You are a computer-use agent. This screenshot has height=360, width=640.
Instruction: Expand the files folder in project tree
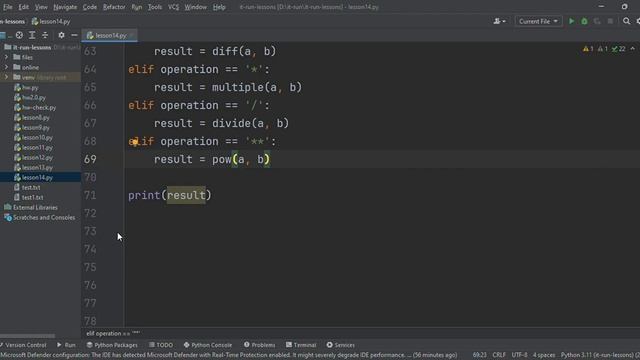click(6, 57)
